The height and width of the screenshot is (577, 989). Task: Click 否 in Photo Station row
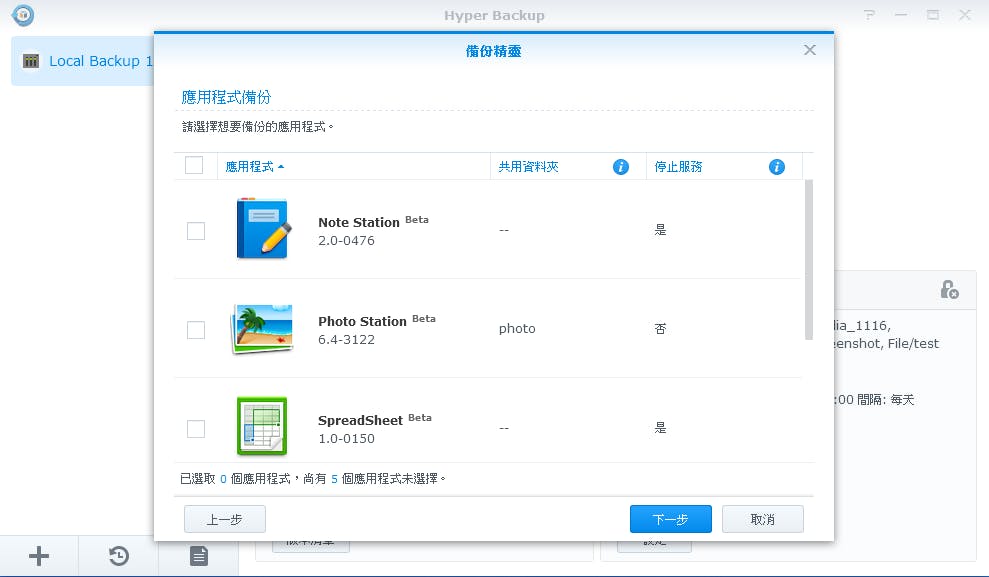tap(660, 329)
